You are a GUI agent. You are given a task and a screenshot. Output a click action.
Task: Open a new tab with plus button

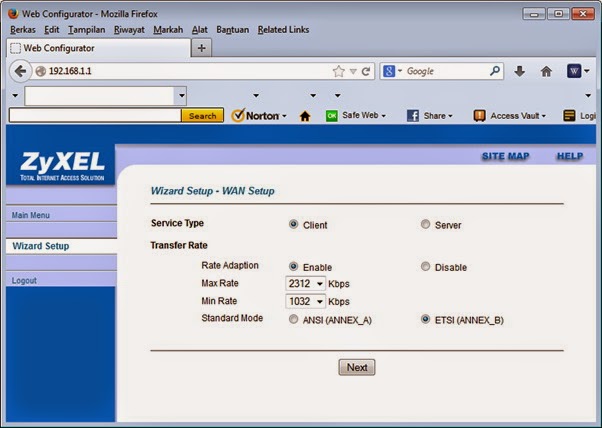(x=202, y=48)
